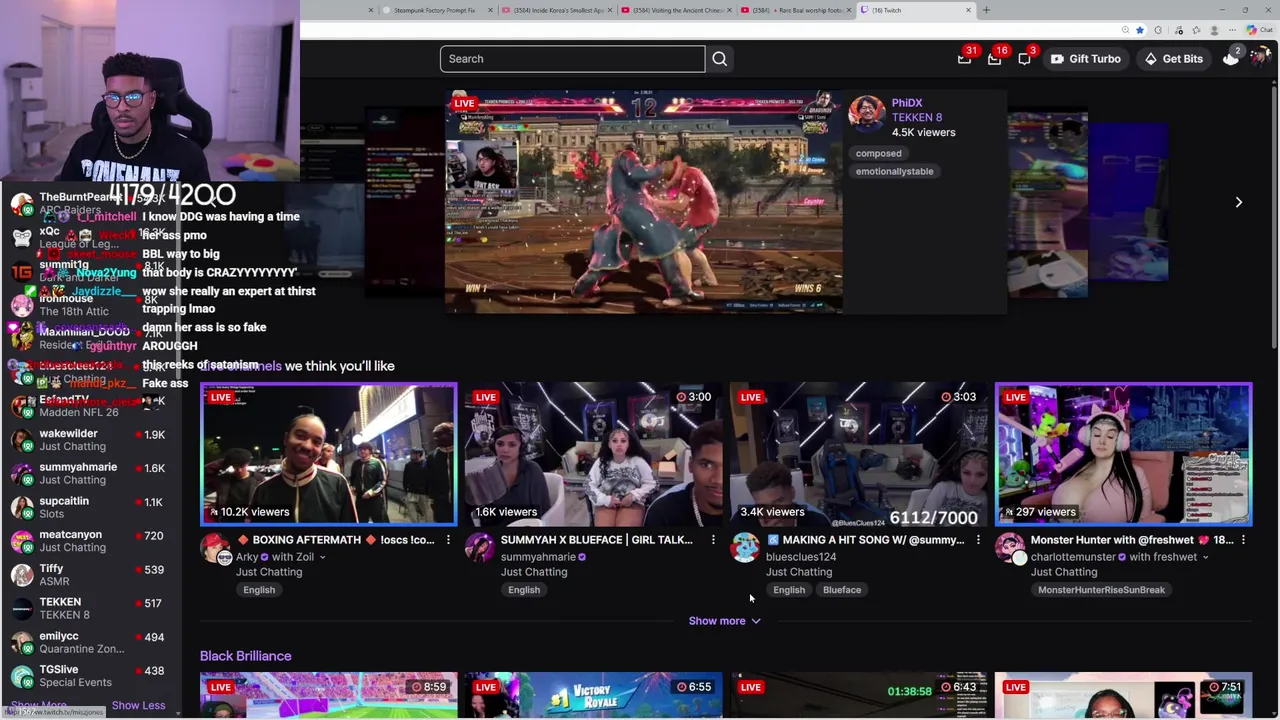Collapse sidebar list with Show Less
Image resolution: width=1280 pixels, height=720 pixels.
[138, 705]
